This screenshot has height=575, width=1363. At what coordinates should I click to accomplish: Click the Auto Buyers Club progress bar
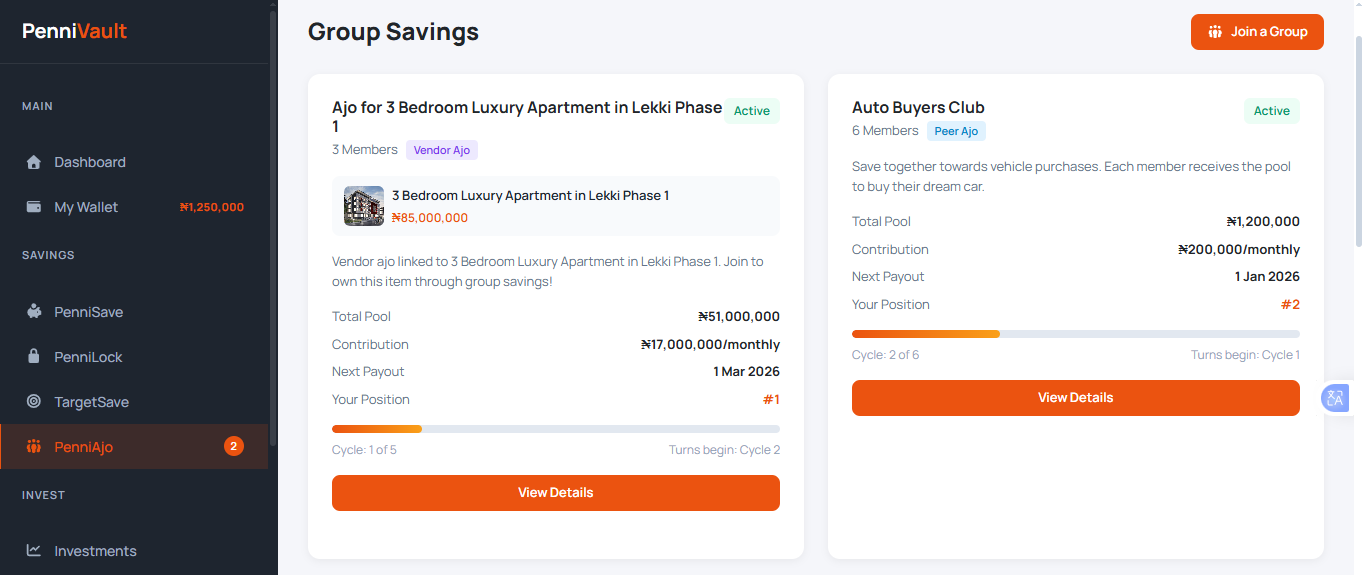point(1075,334)
